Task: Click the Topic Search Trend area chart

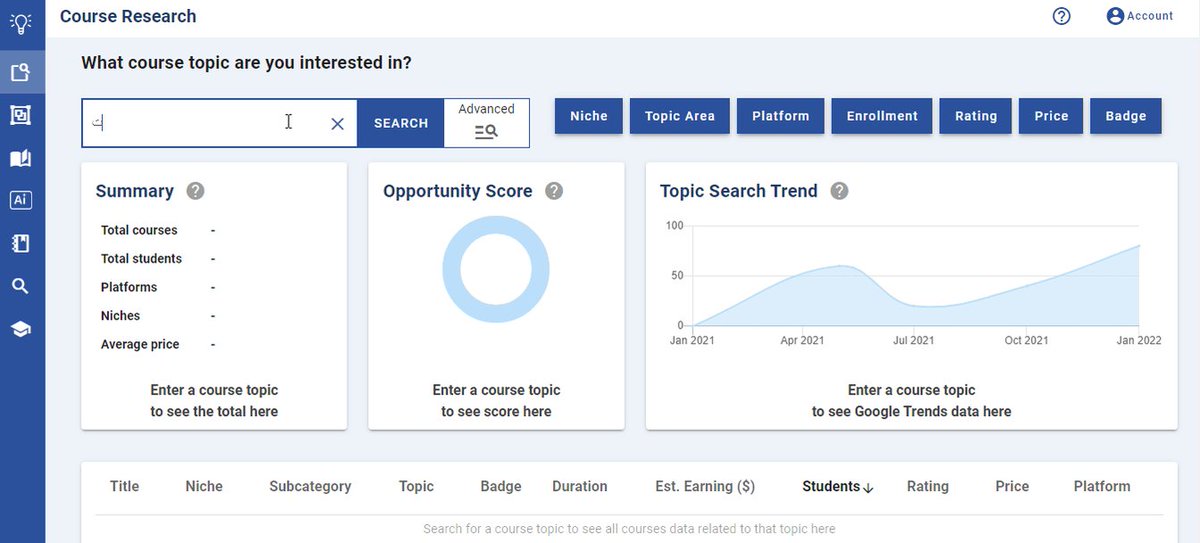Action: 915,285
